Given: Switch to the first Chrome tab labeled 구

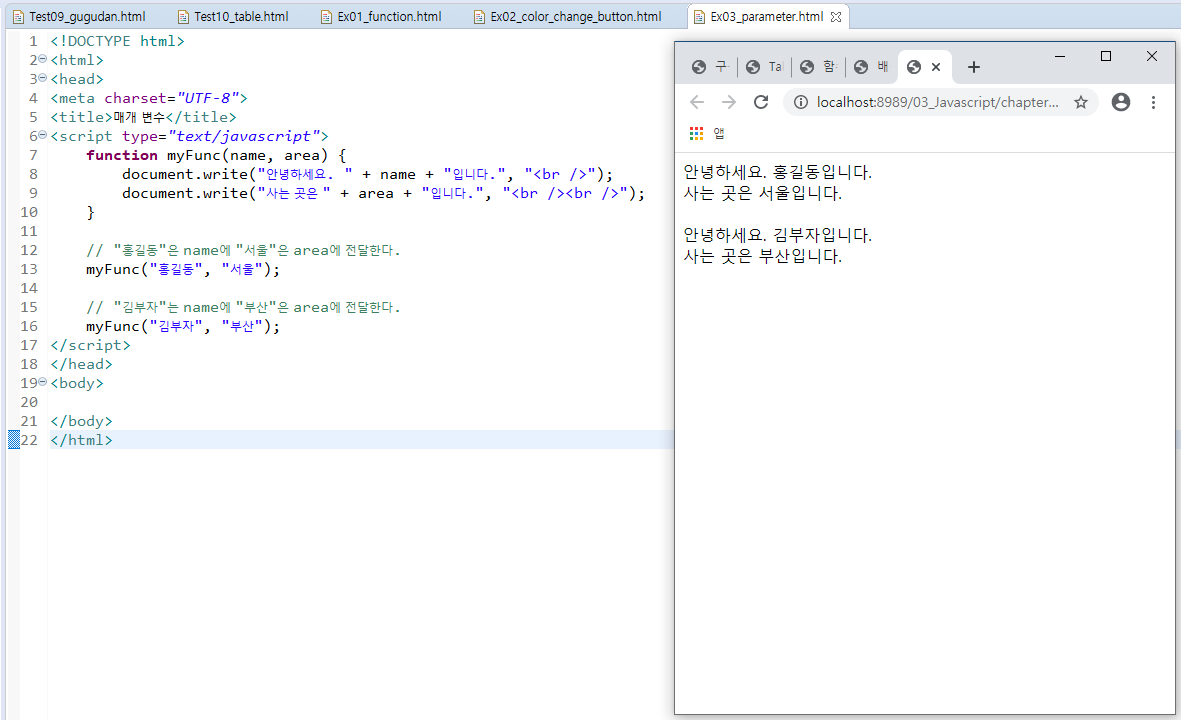Looking at the screenshot, I should coord(710,67).
